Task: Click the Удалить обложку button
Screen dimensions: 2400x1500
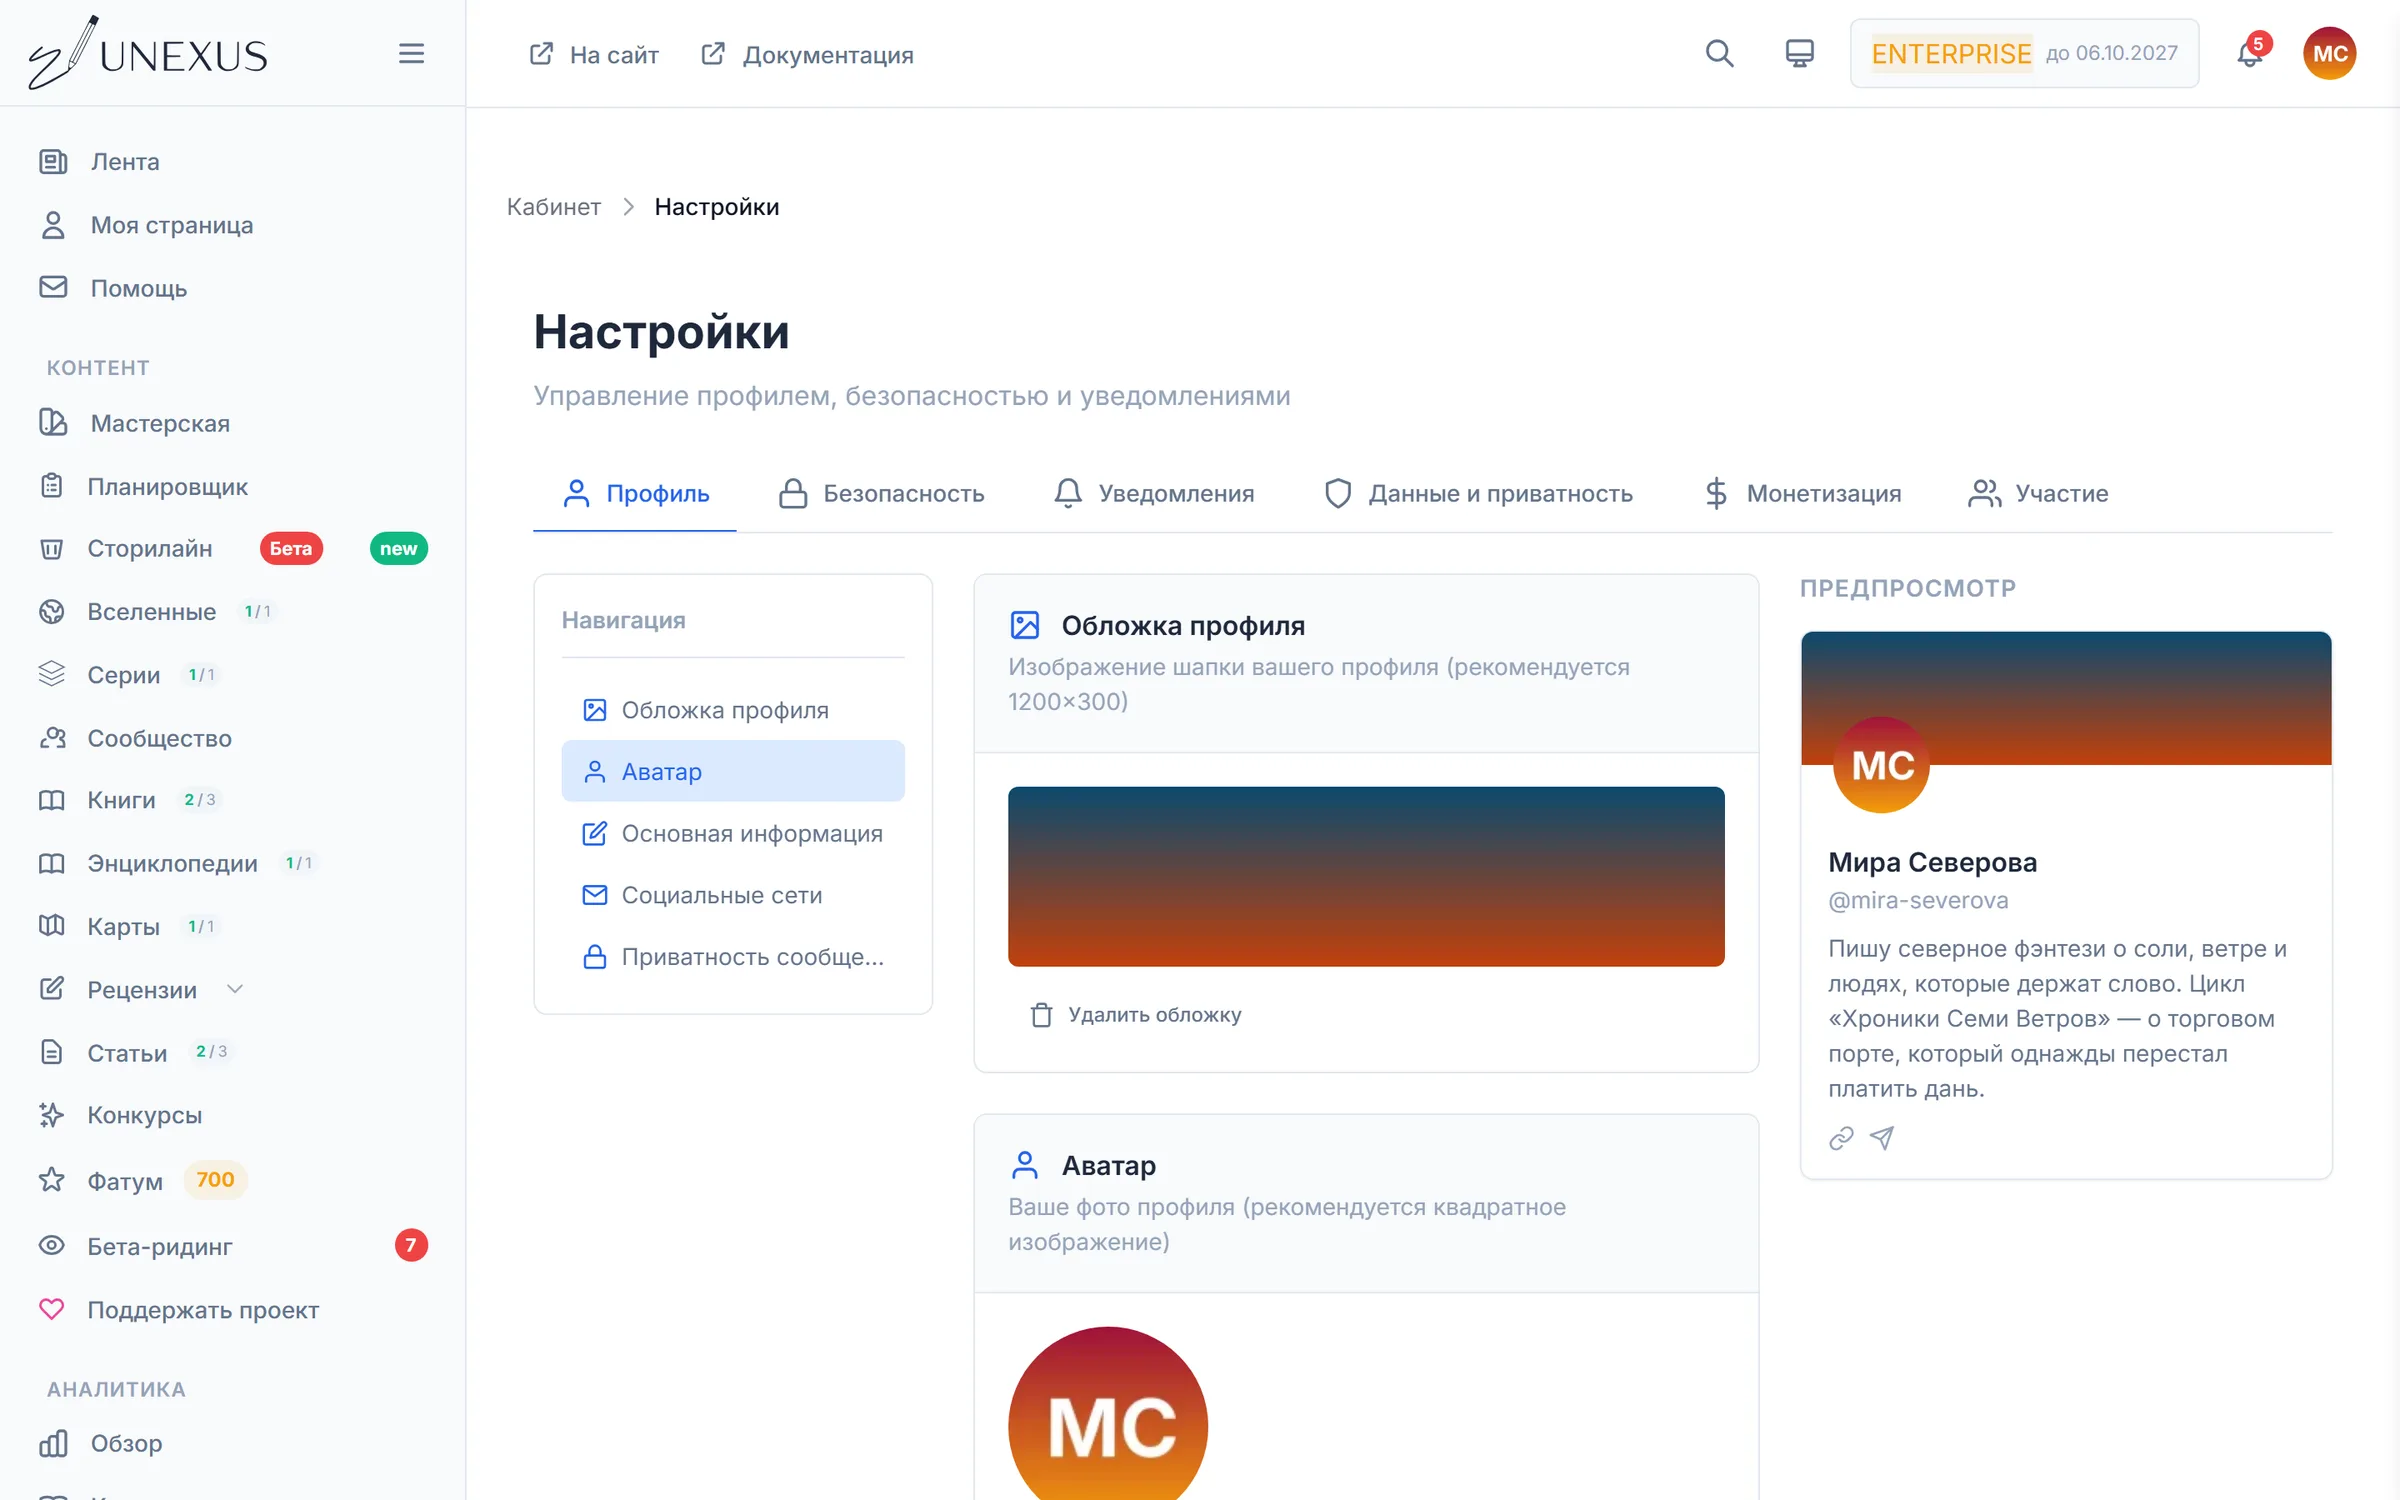Action: coord(1135,1015)
